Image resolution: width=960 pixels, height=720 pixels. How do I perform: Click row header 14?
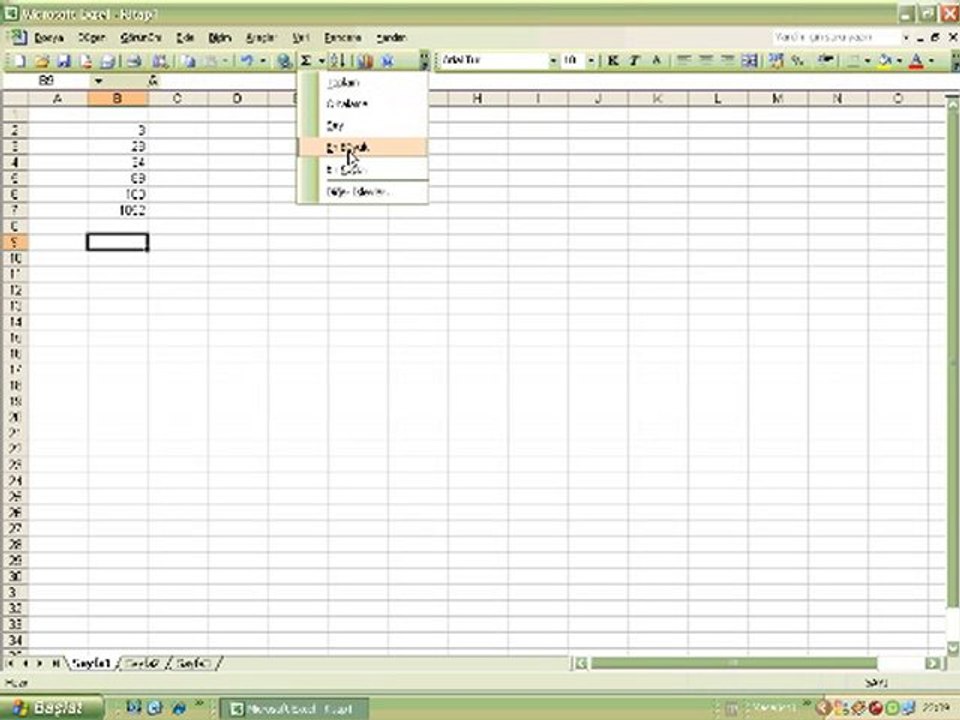(x=15, y=322)
